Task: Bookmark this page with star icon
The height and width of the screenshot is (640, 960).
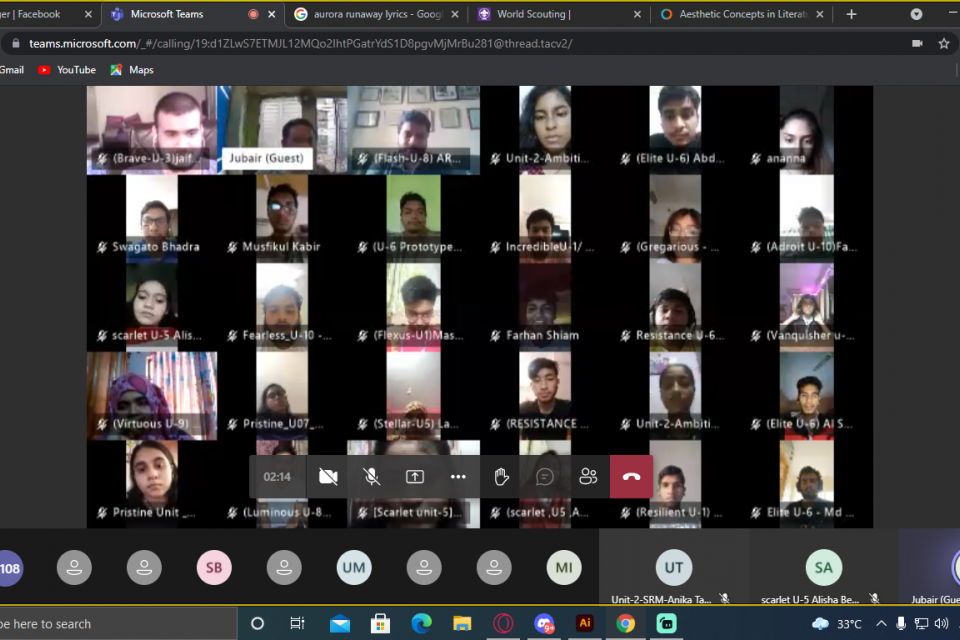Action: (943, 44)
